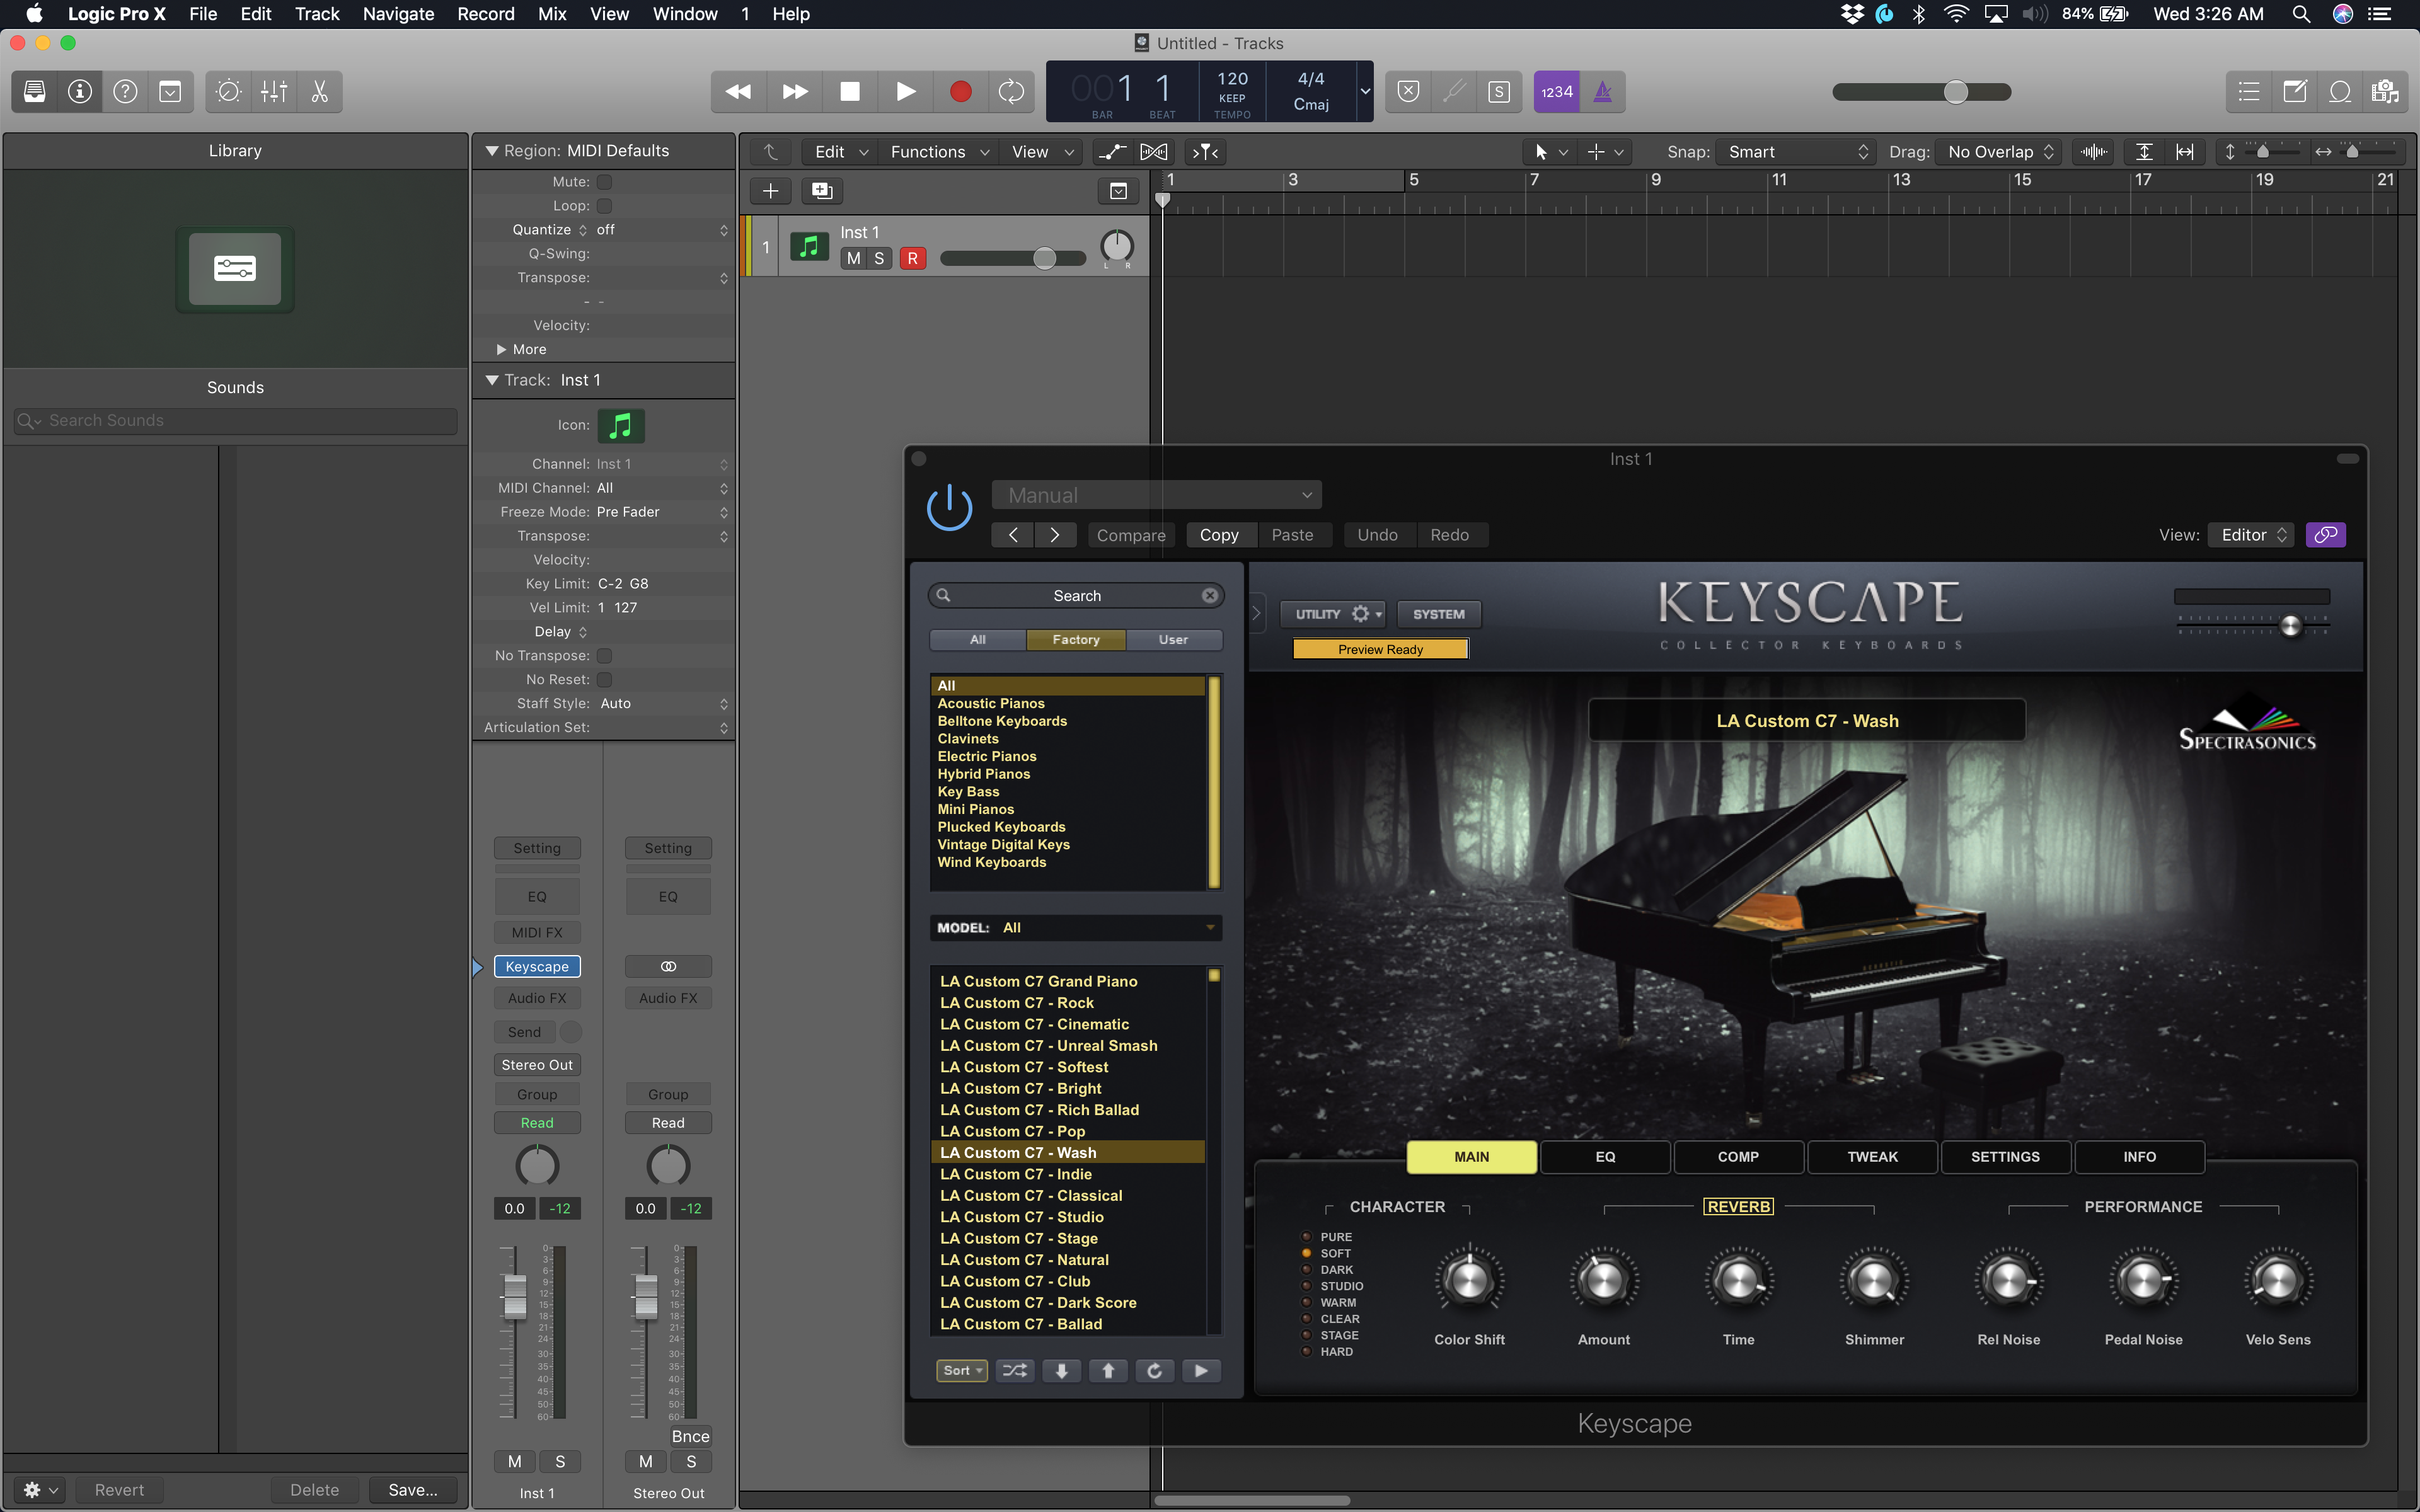
Task: Enable the Metronome click button
Action: (x=1602, y=92)
